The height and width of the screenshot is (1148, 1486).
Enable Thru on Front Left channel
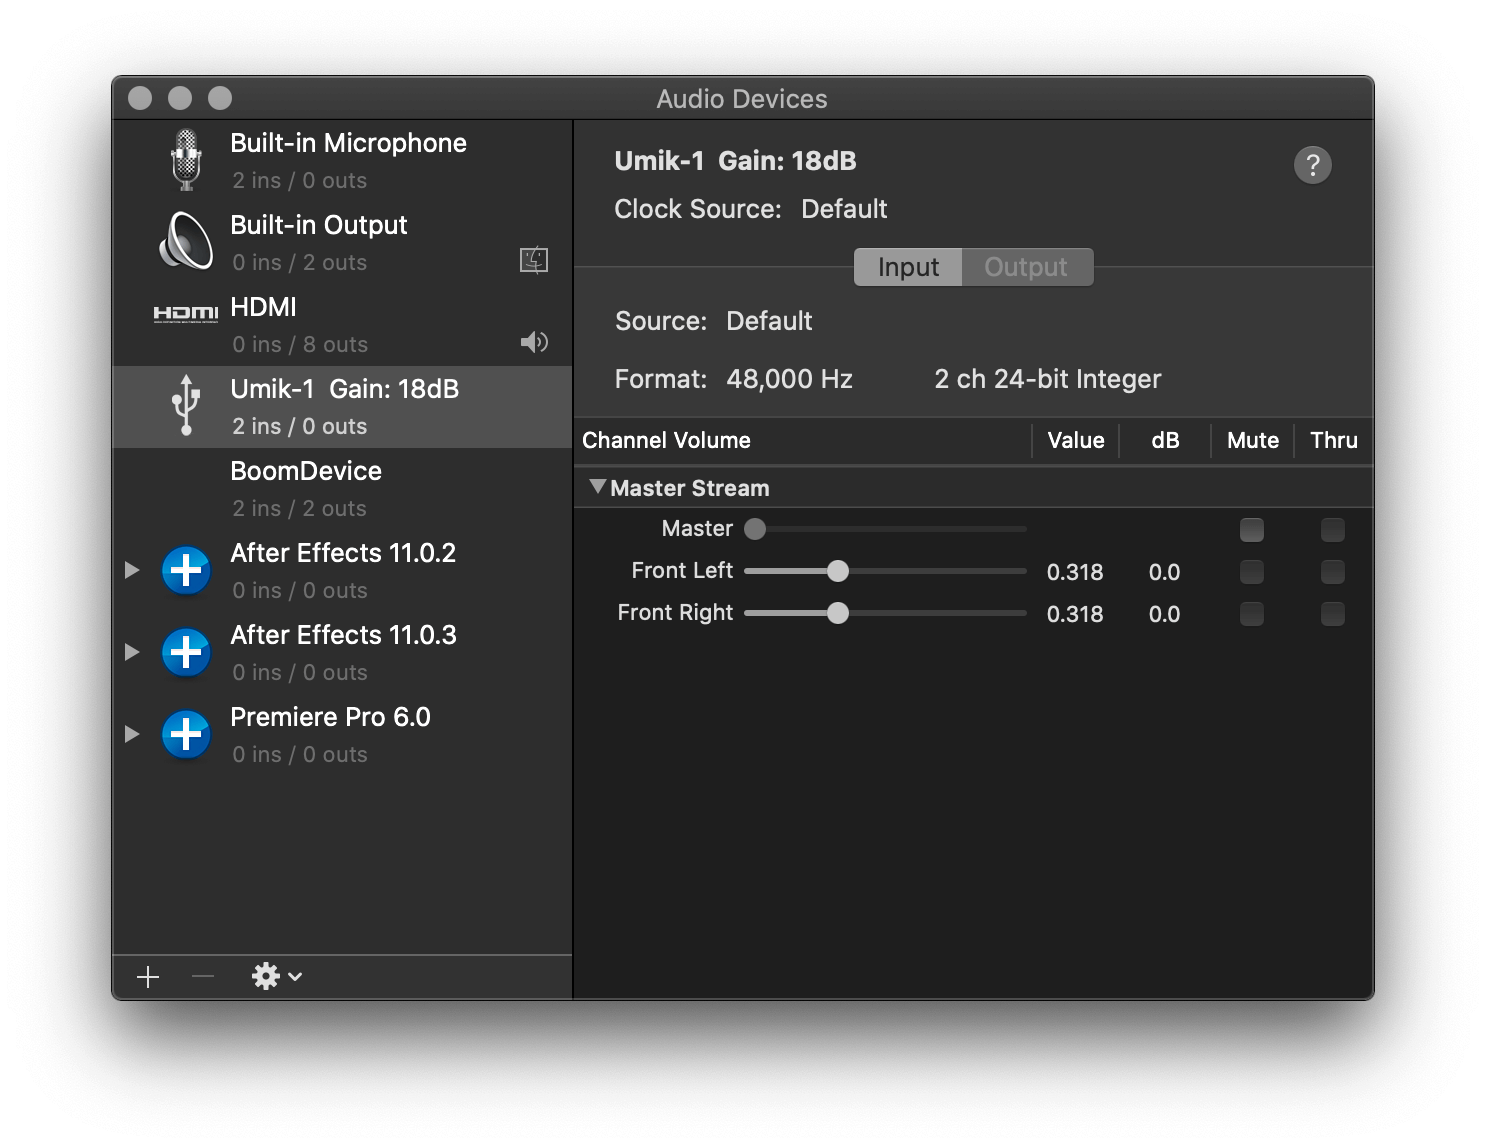coord(1332,571)
